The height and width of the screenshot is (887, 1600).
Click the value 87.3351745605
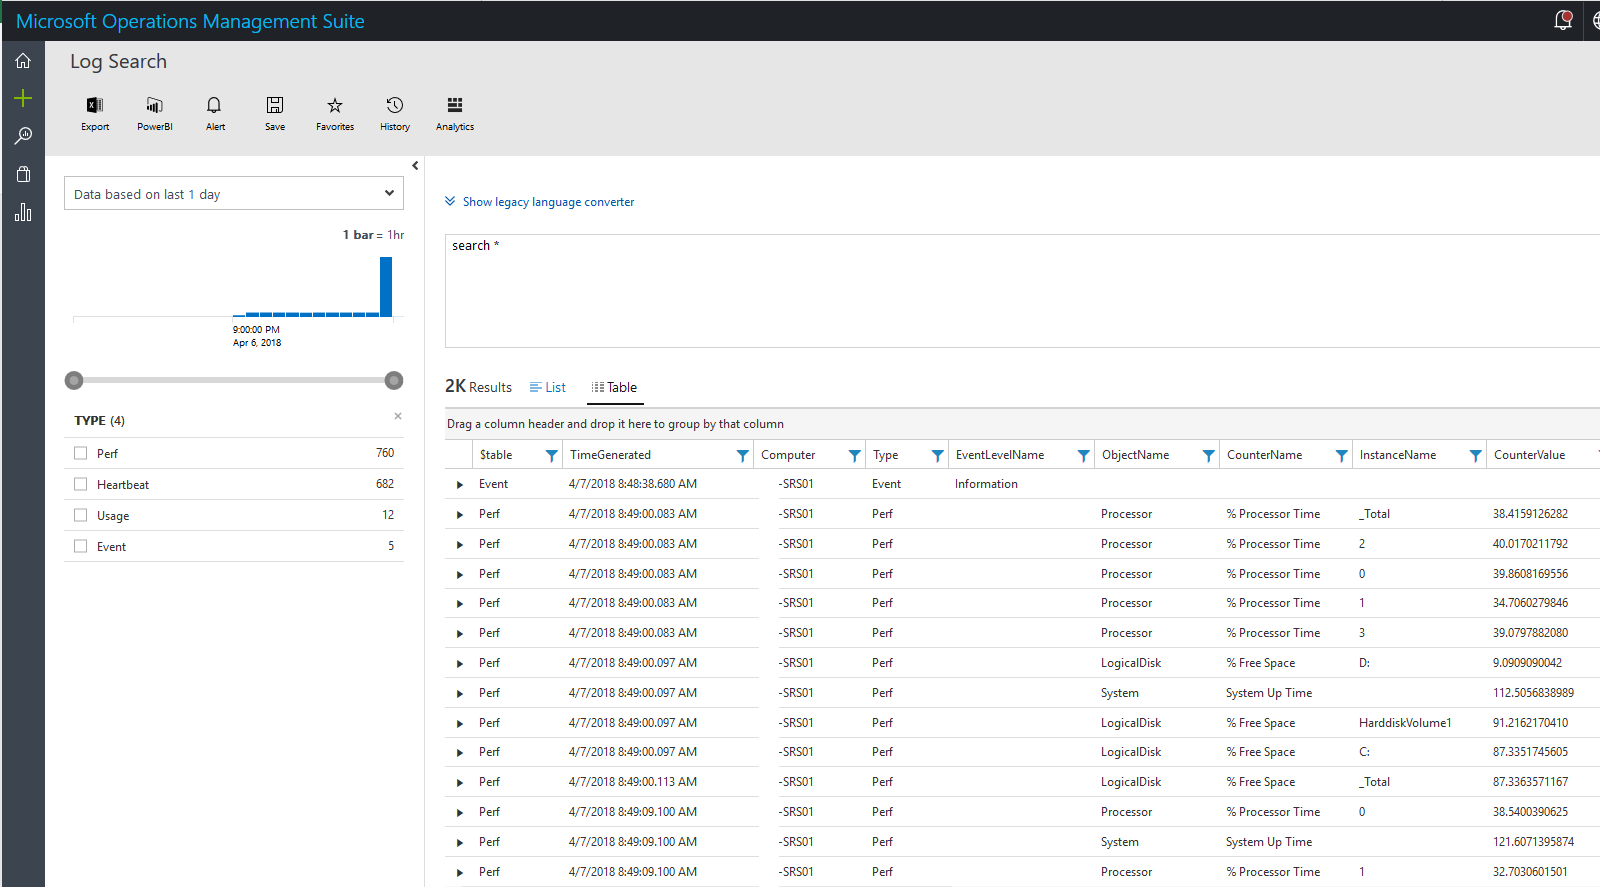click(x=1530, y=752)
